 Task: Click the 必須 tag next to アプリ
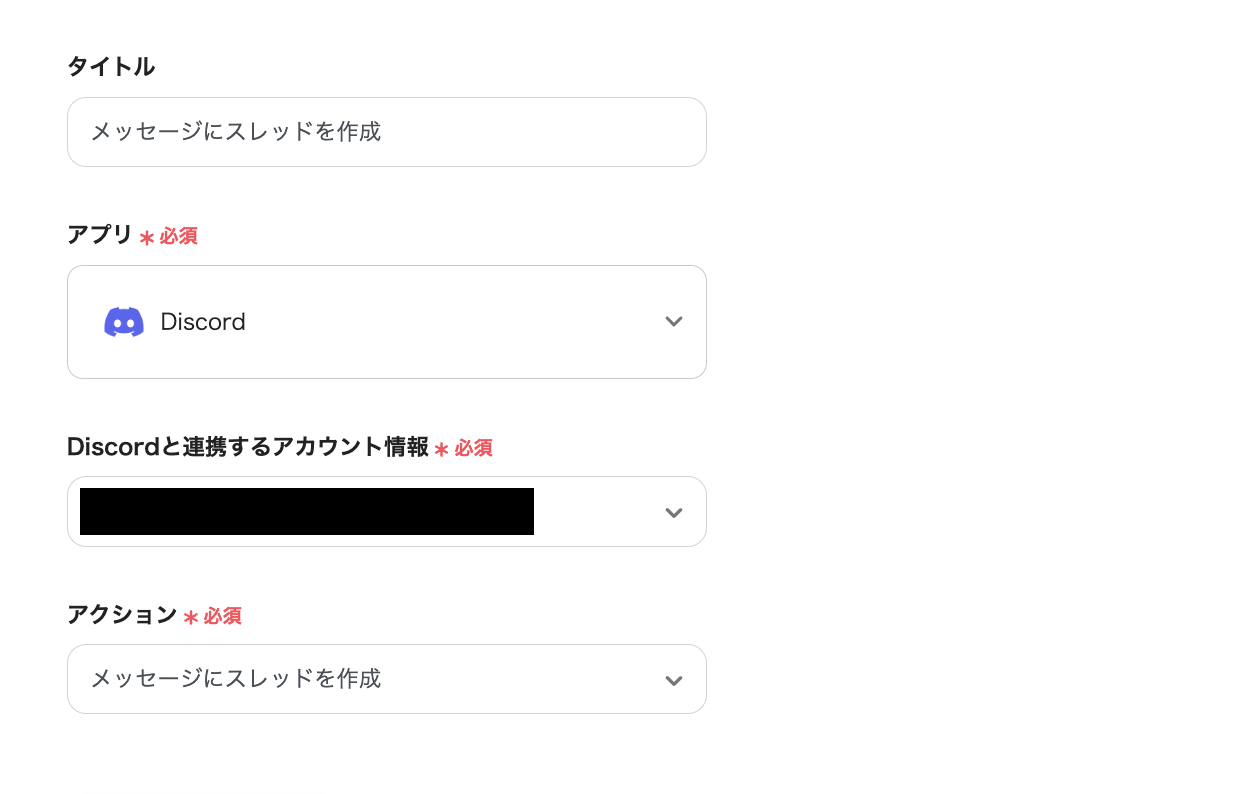coord(179,236)
